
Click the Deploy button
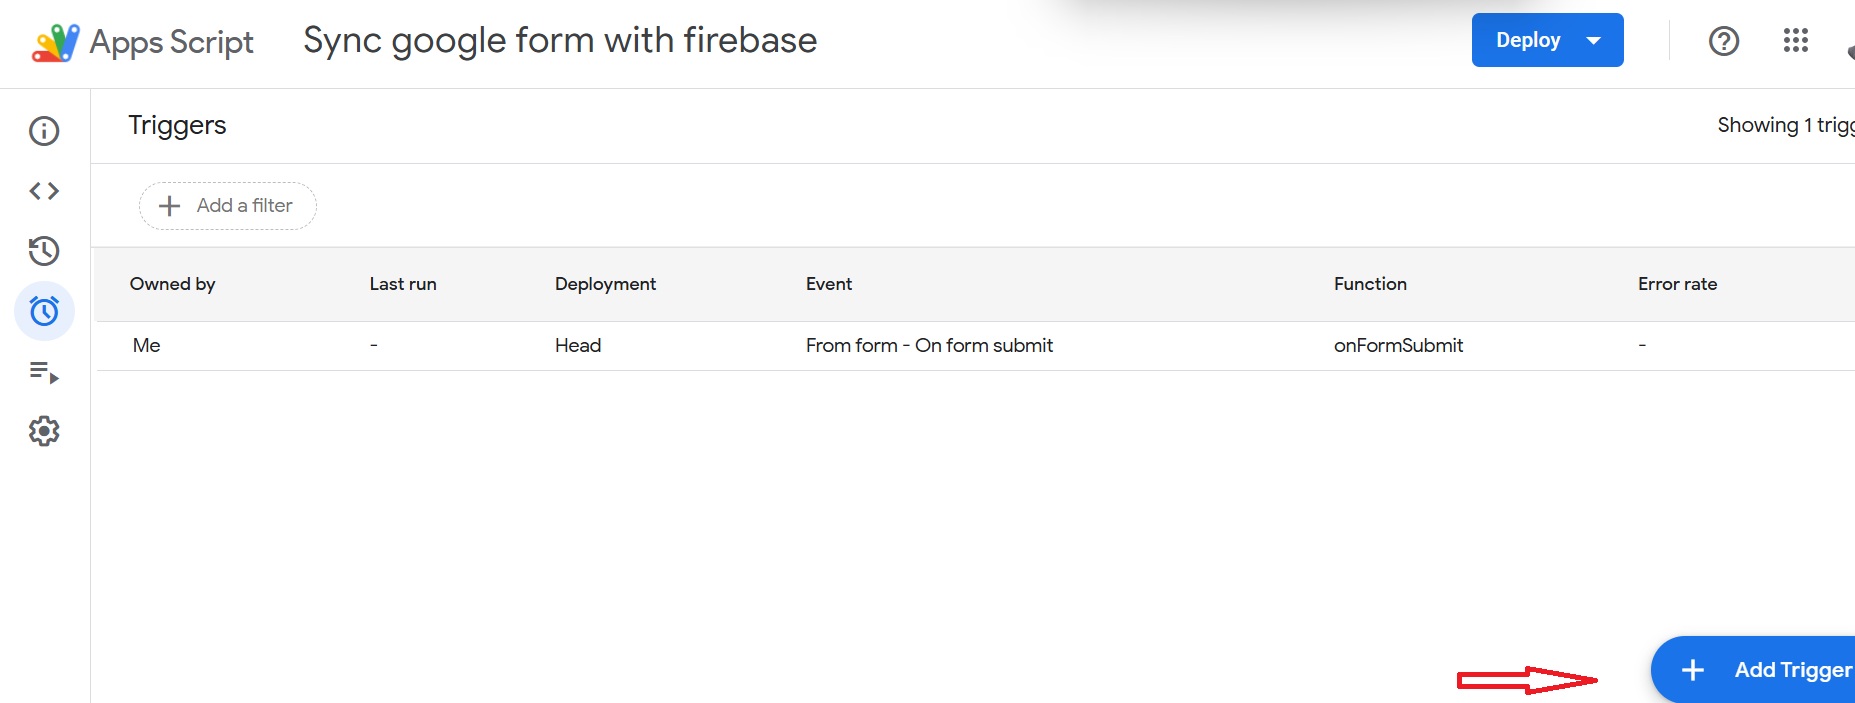[x=1527, y=41]
